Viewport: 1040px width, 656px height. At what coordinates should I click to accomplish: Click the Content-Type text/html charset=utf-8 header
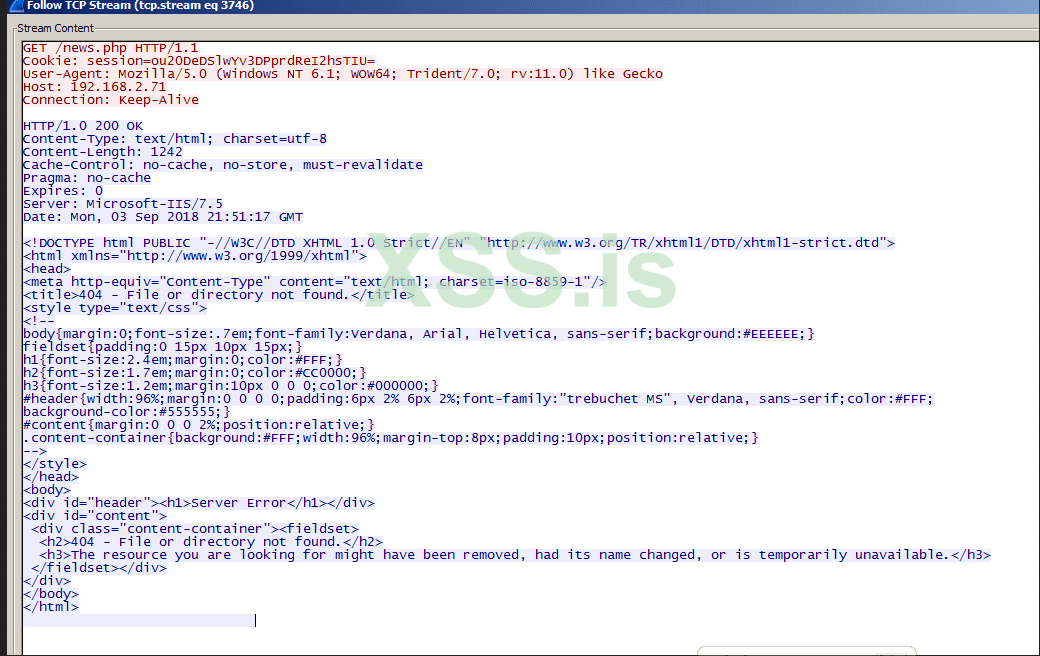[x=174, y=139]
